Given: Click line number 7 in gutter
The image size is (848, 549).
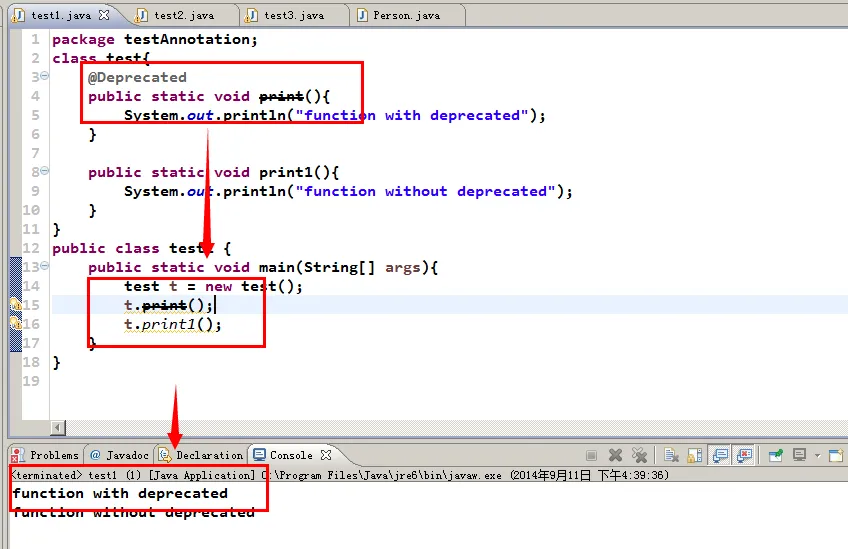Looking at the screenshot, I should pos(35,153).
